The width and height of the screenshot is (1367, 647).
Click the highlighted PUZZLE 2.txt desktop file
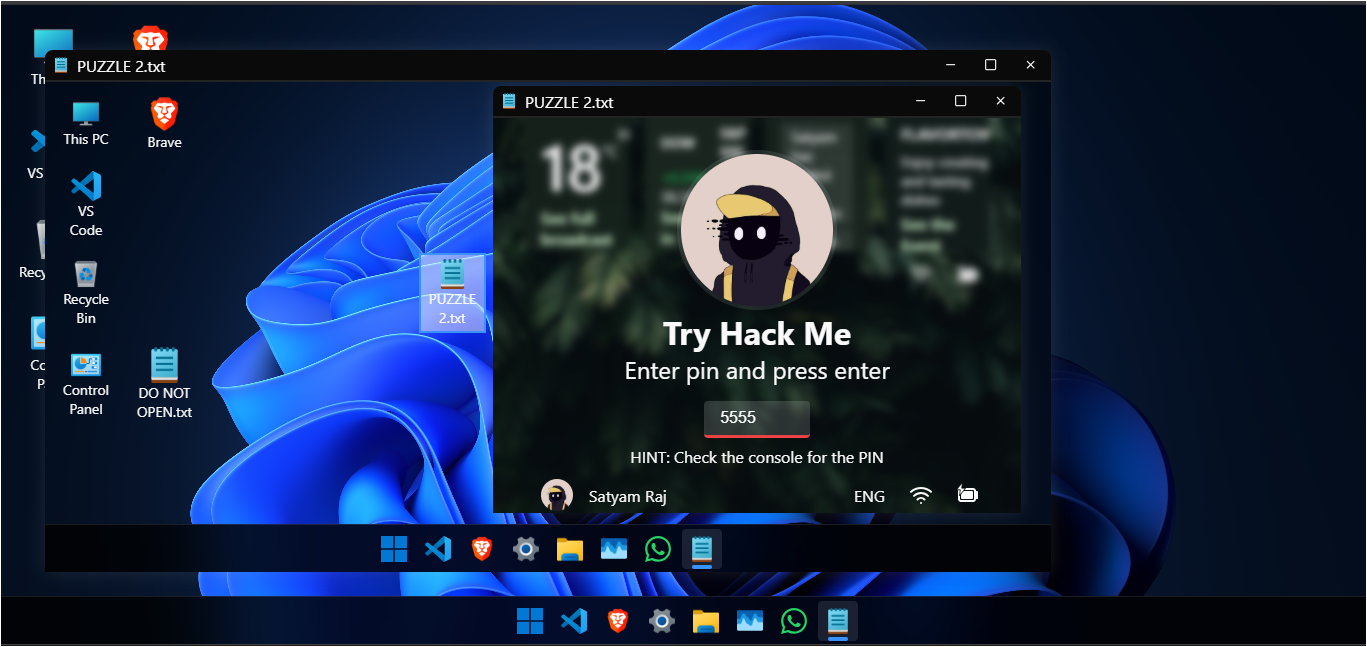pyautogui.click(x=452, y=291)
